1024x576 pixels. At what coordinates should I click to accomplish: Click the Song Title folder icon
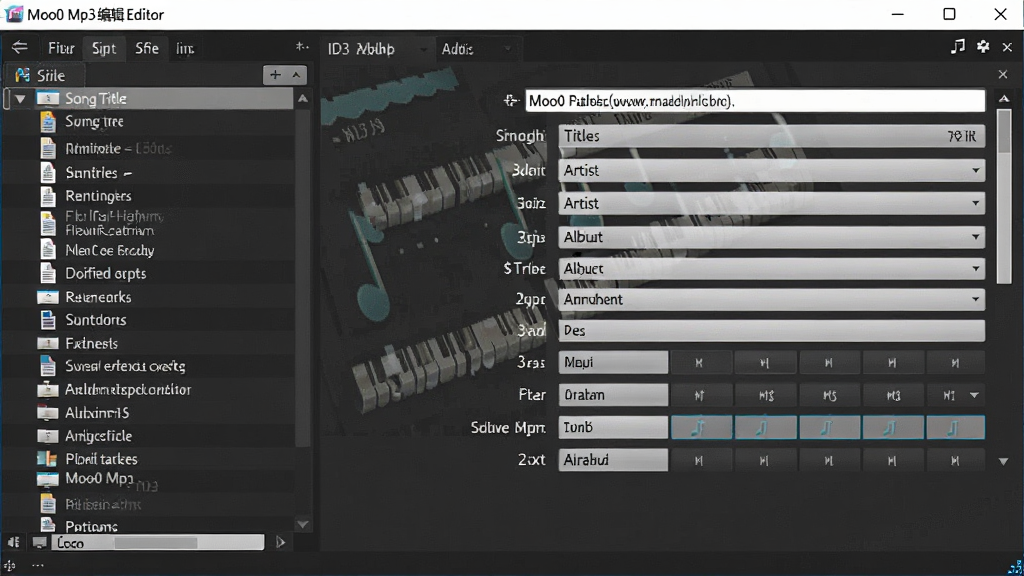[48, 99]
